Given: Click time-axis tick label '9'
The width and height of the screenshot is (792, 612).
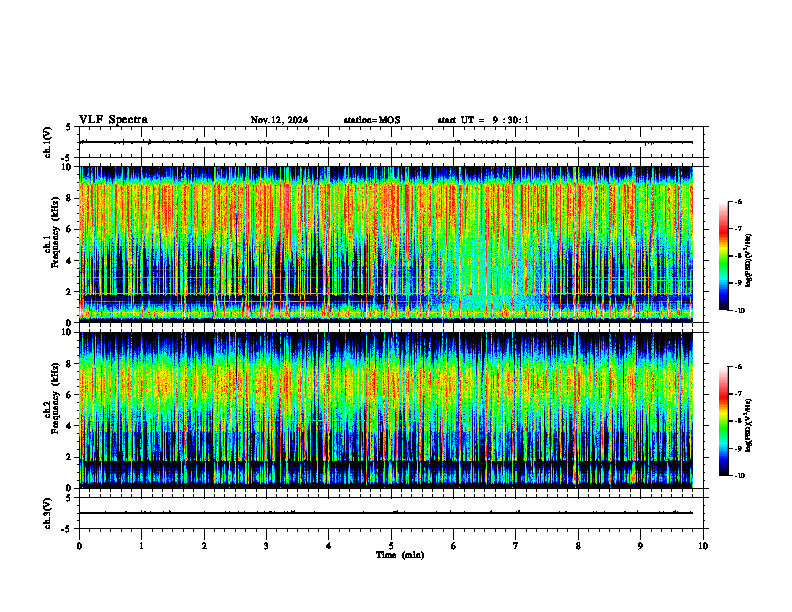Looking at the screenshot, I should [x=640, y=546].
